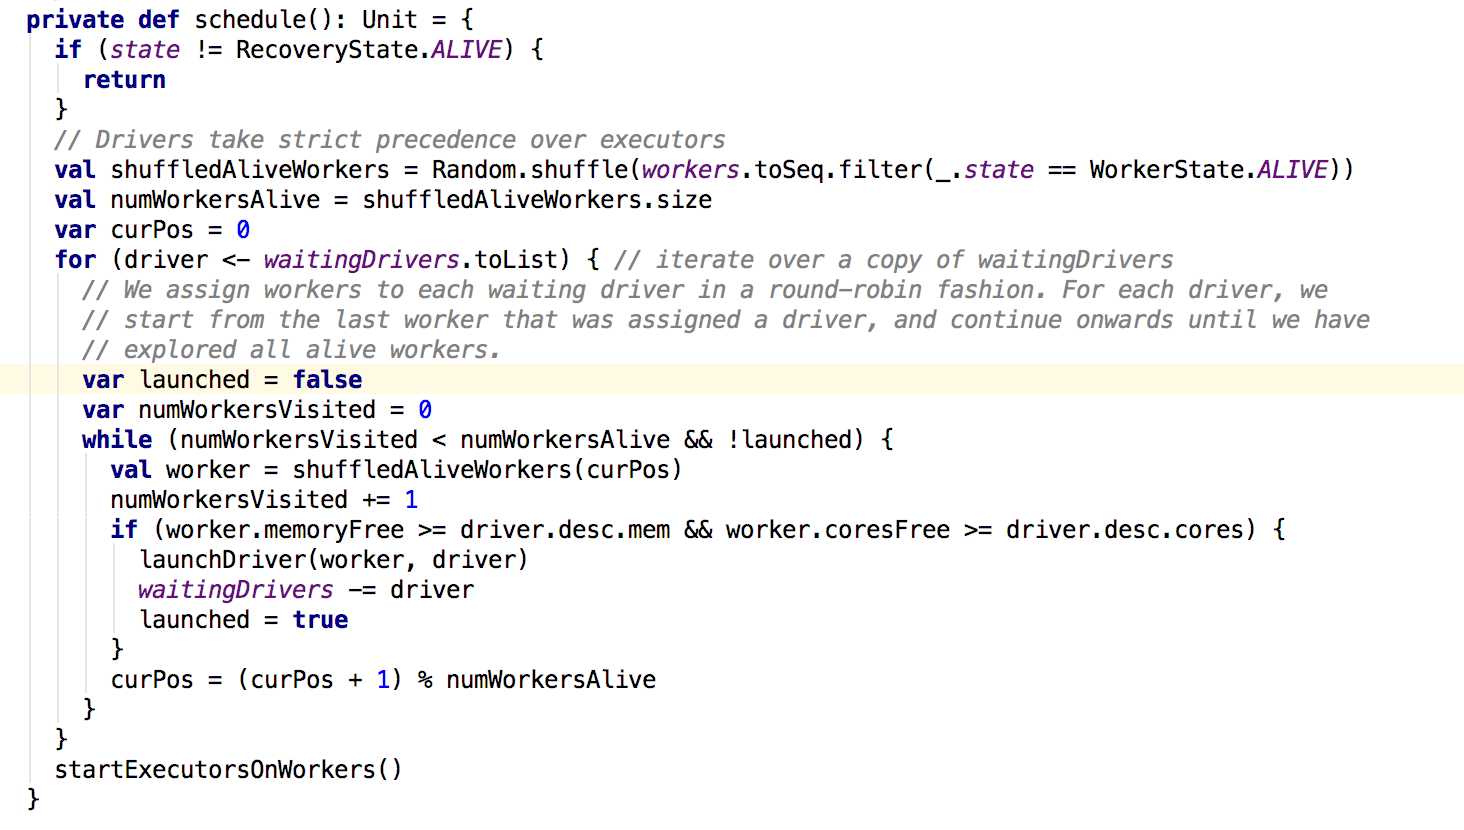Screen dimensions: 1464x830
Task: Click "shuffledAliveWorkers" in its val declaration
Action: coord(250,170)
